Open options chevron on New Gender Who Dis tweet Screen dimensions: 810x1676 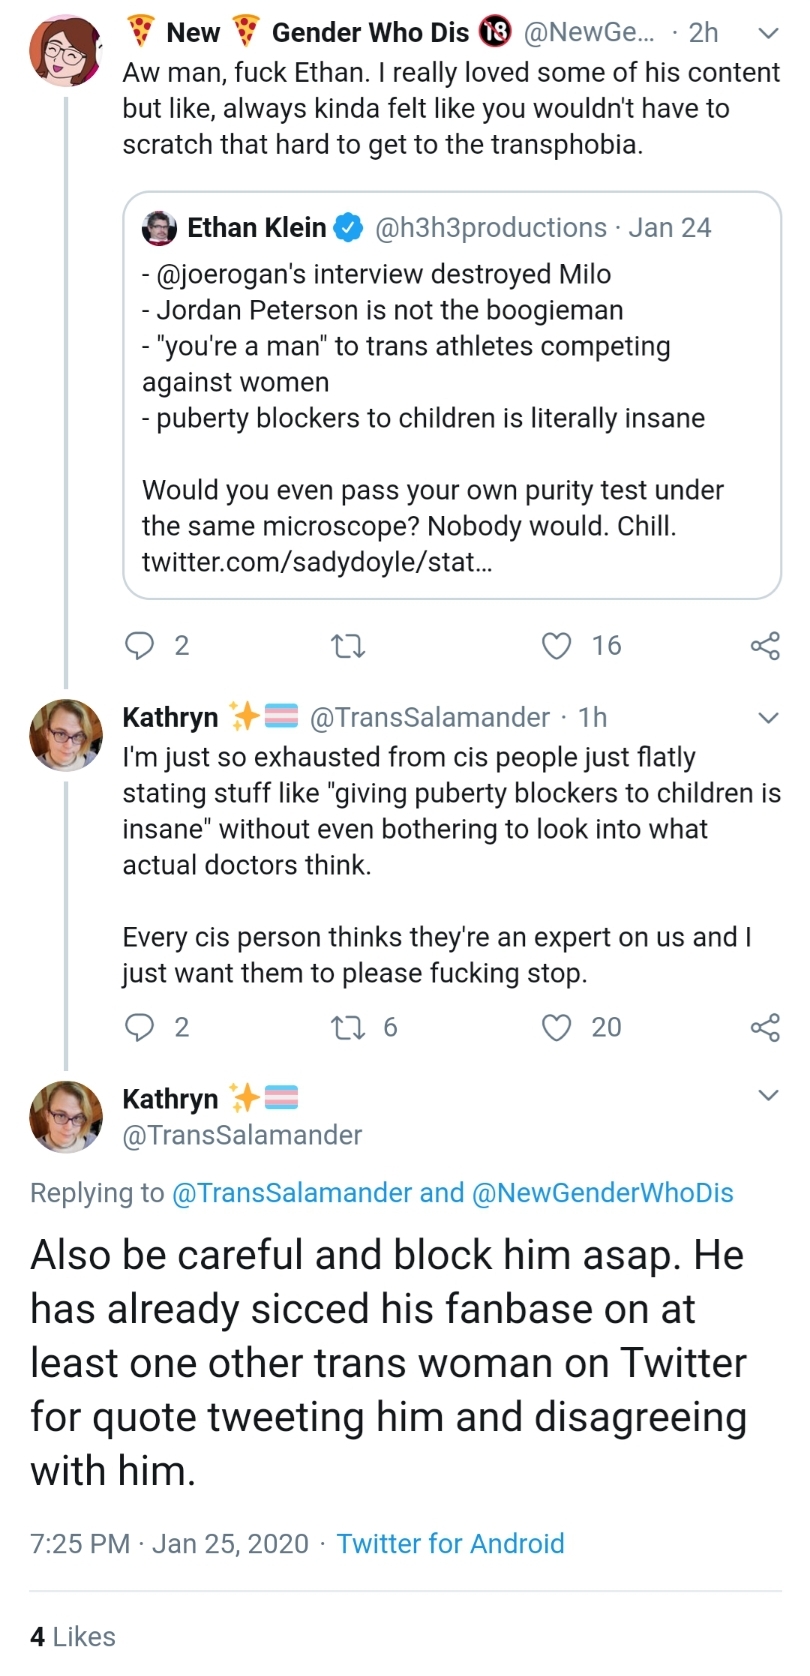pyautogui.click(x=768, y=33)
